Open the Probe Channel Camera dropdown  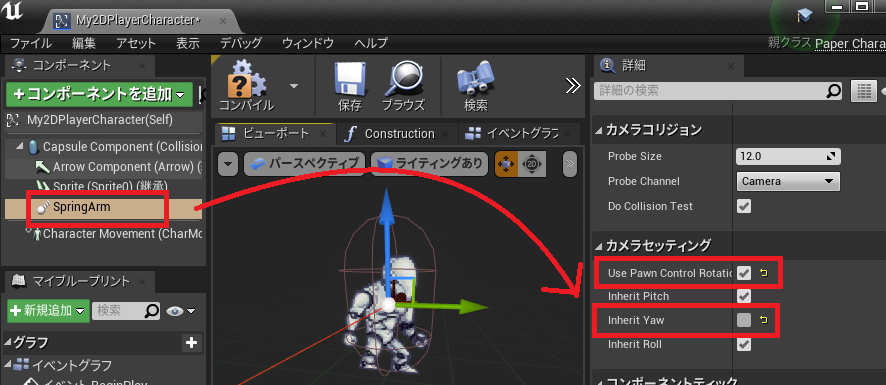788,181
